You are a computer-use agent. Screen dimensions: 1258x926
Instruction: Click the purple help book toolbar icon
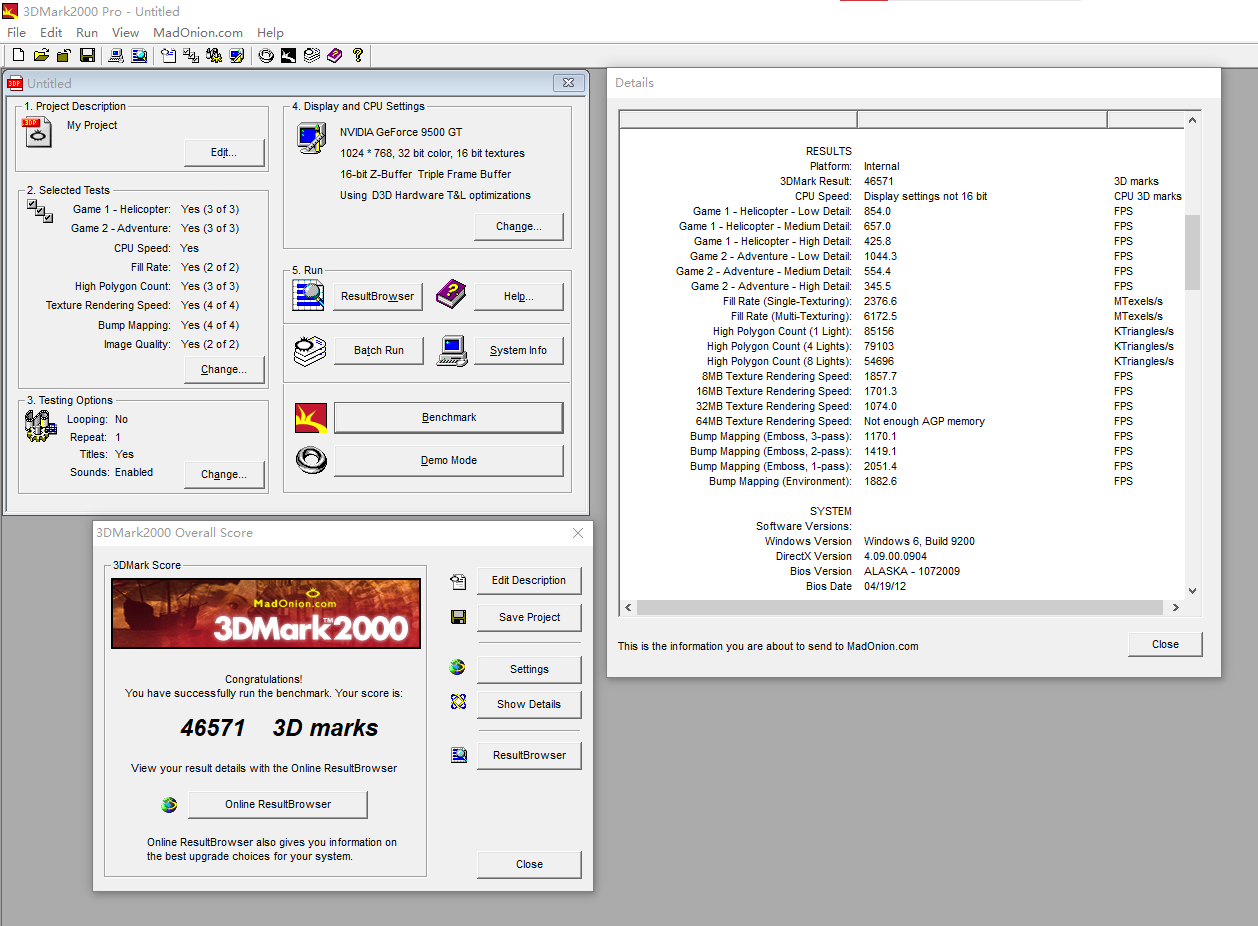(334, 56)
